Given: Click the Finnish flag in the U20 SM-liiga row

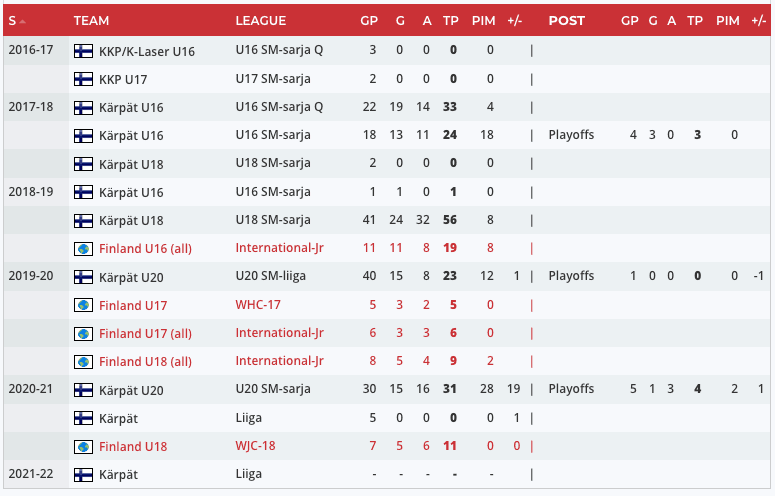Looking at the screenshot, I should click(x=83, y=276).
